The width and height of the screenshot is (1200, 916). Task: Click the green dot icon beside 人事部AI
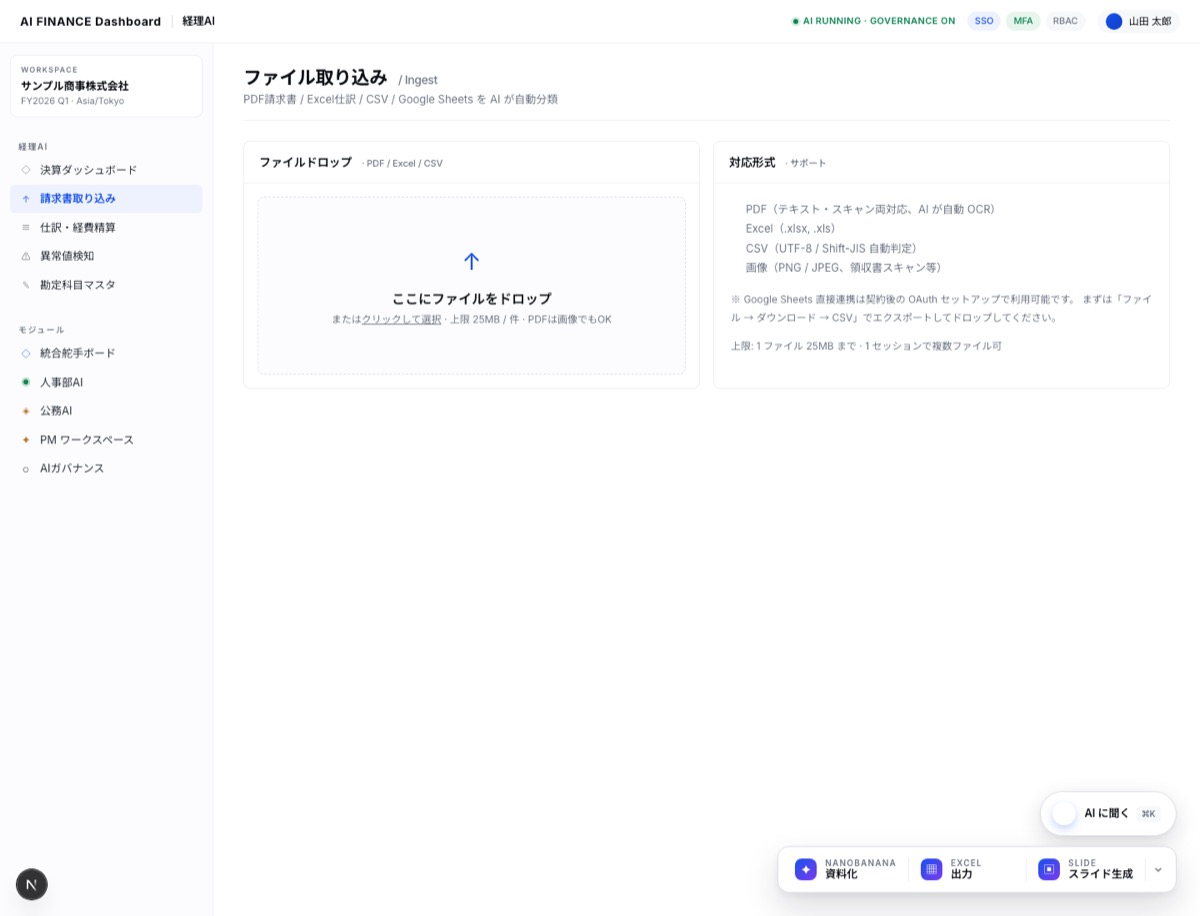pyautogui.click(x=26, y=382)
